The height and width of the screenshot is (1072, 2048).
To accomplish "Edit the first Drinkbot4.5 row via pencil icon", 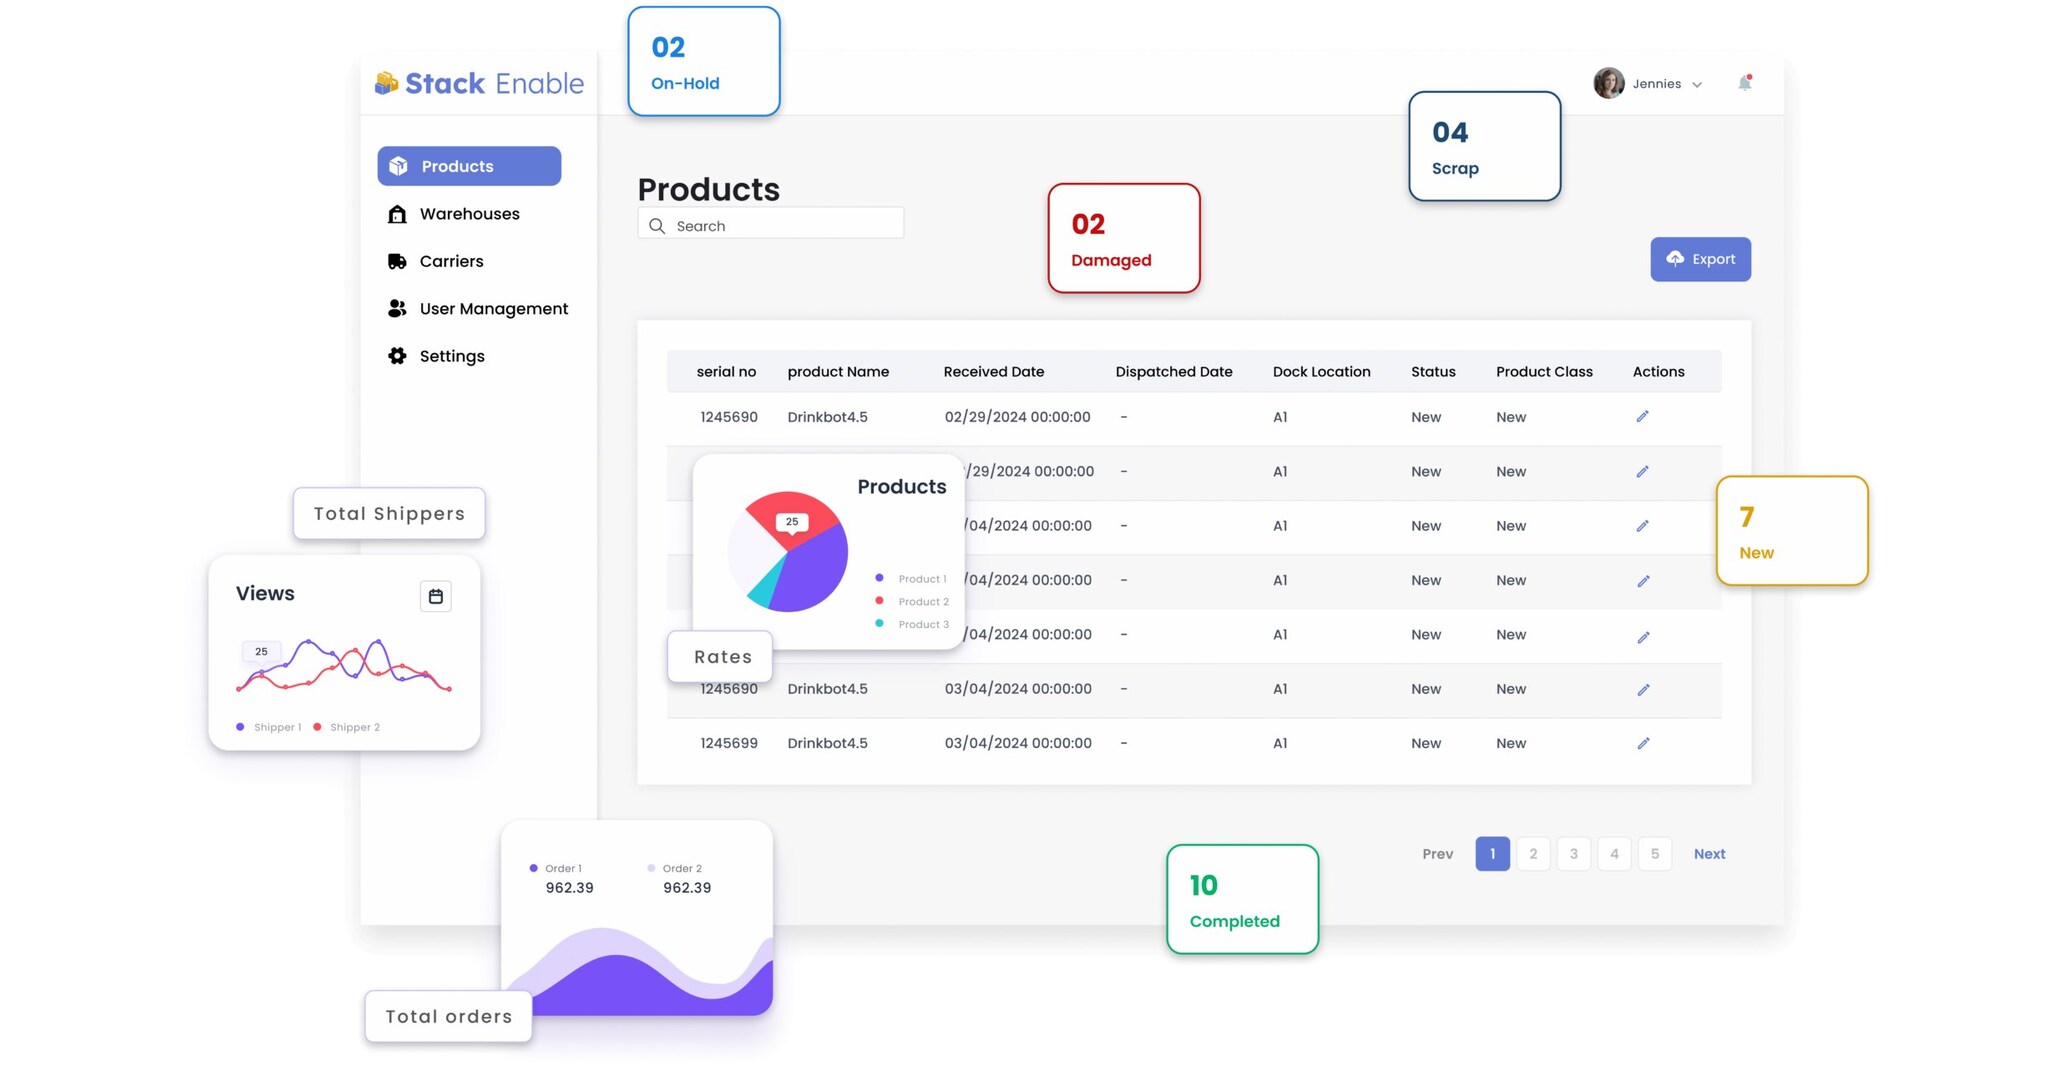I will pyautogui.click(x=1643, y=416).
